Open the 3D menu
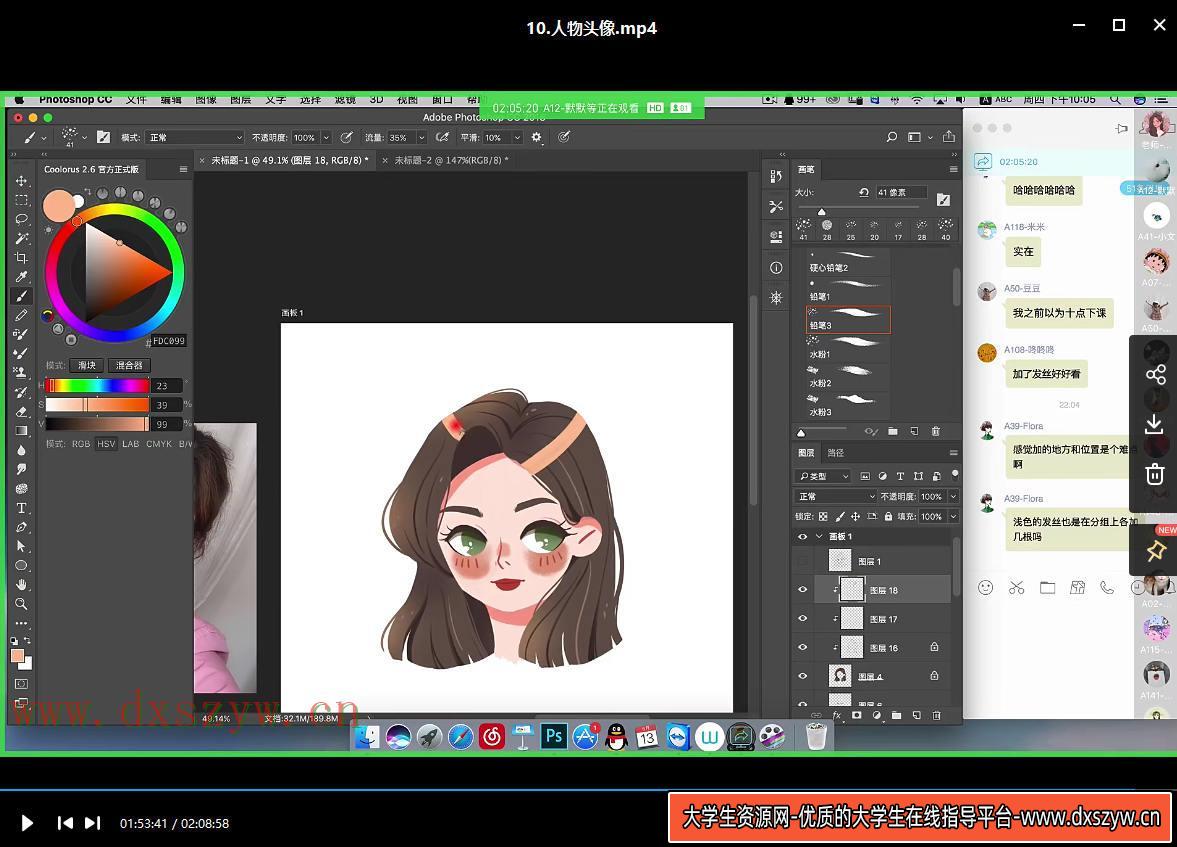The image size is (1177, 847). click(377, 99)
